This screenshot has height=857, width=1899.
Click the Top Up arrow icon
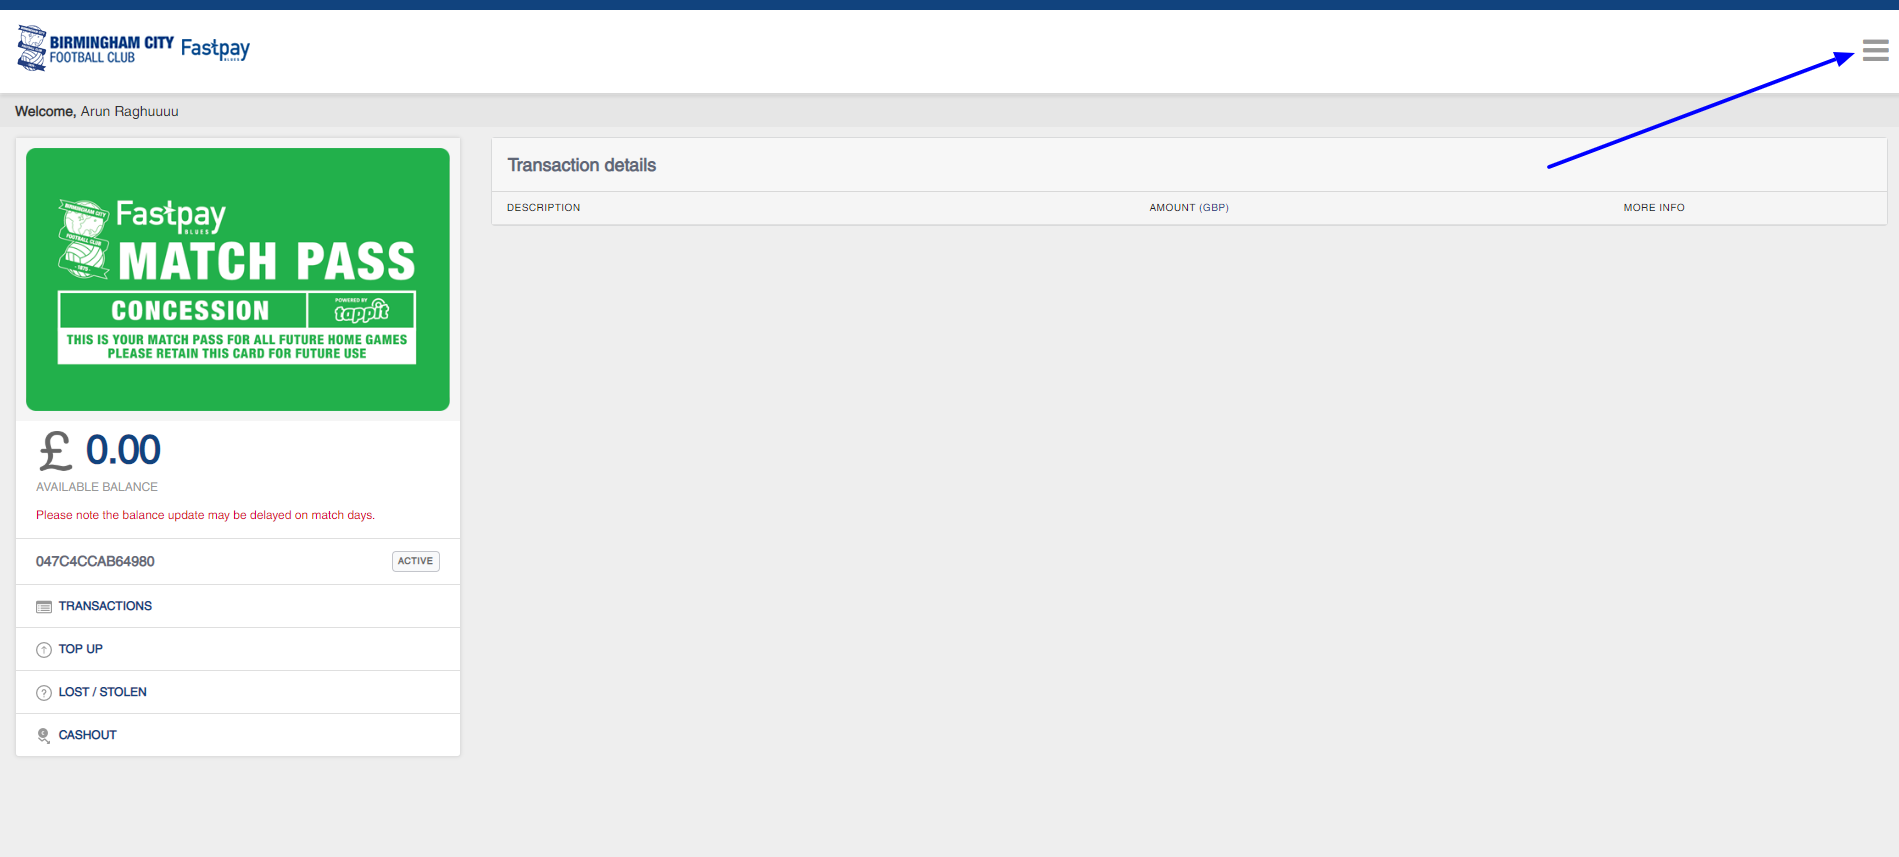click(44, 650)
